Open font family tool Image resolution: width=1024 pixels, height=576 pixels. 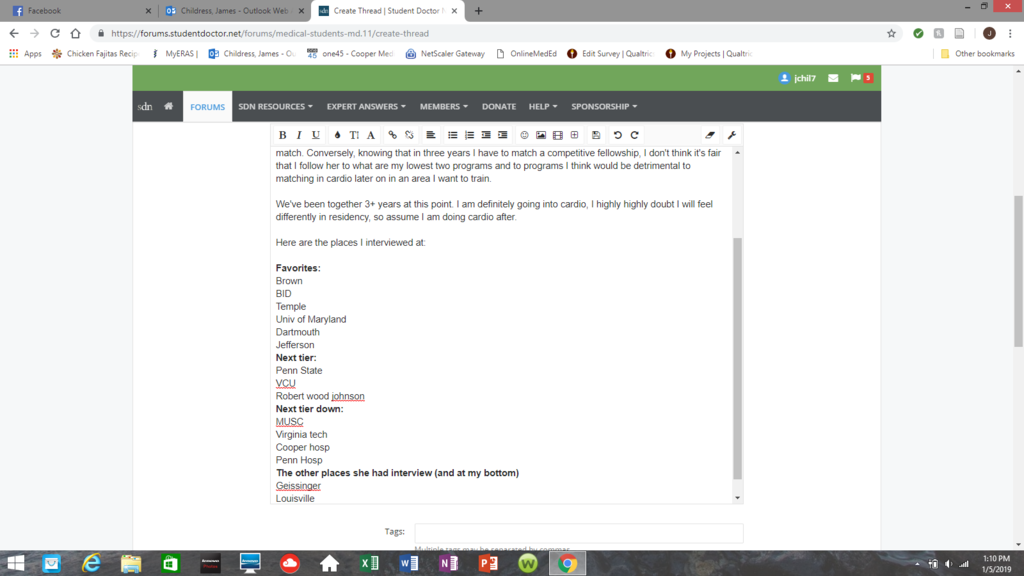tap(370, 135)
